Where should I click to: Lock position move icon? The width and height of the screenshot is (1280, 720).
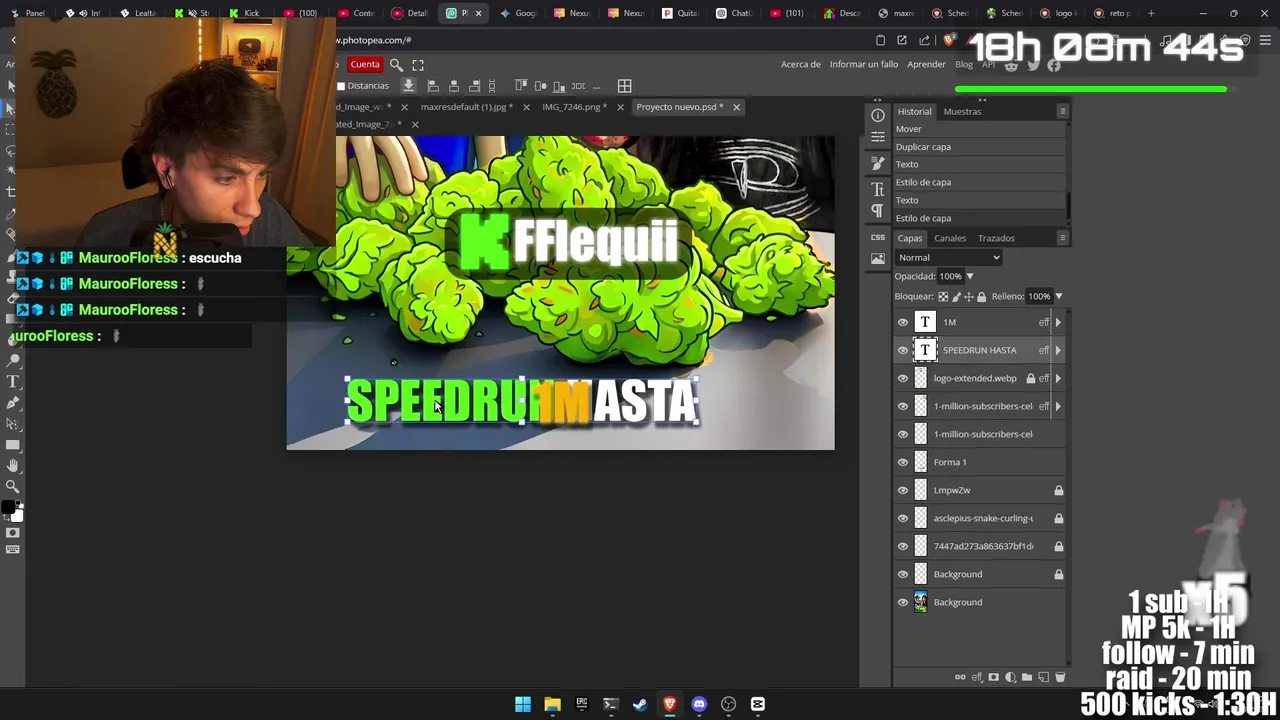tap(968, 297)
